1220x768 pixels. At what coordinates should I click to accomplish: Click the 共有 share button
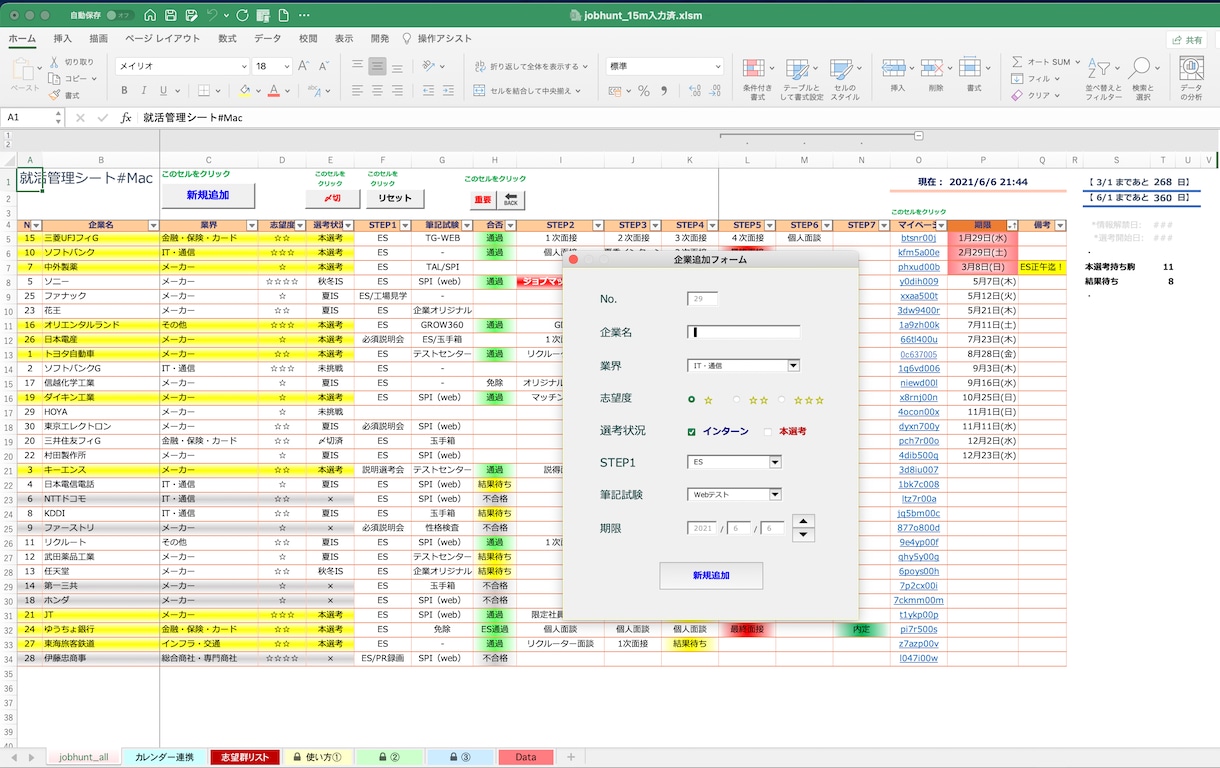1186,40
